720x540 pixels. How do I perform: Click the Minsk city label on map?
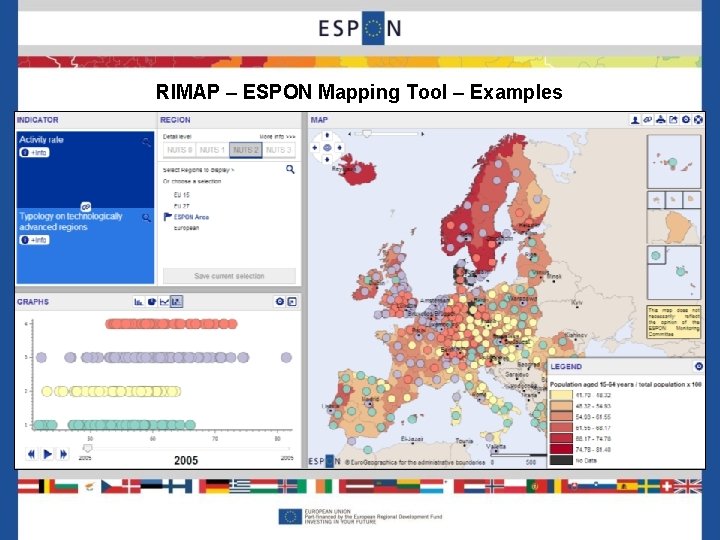(555, 276)
